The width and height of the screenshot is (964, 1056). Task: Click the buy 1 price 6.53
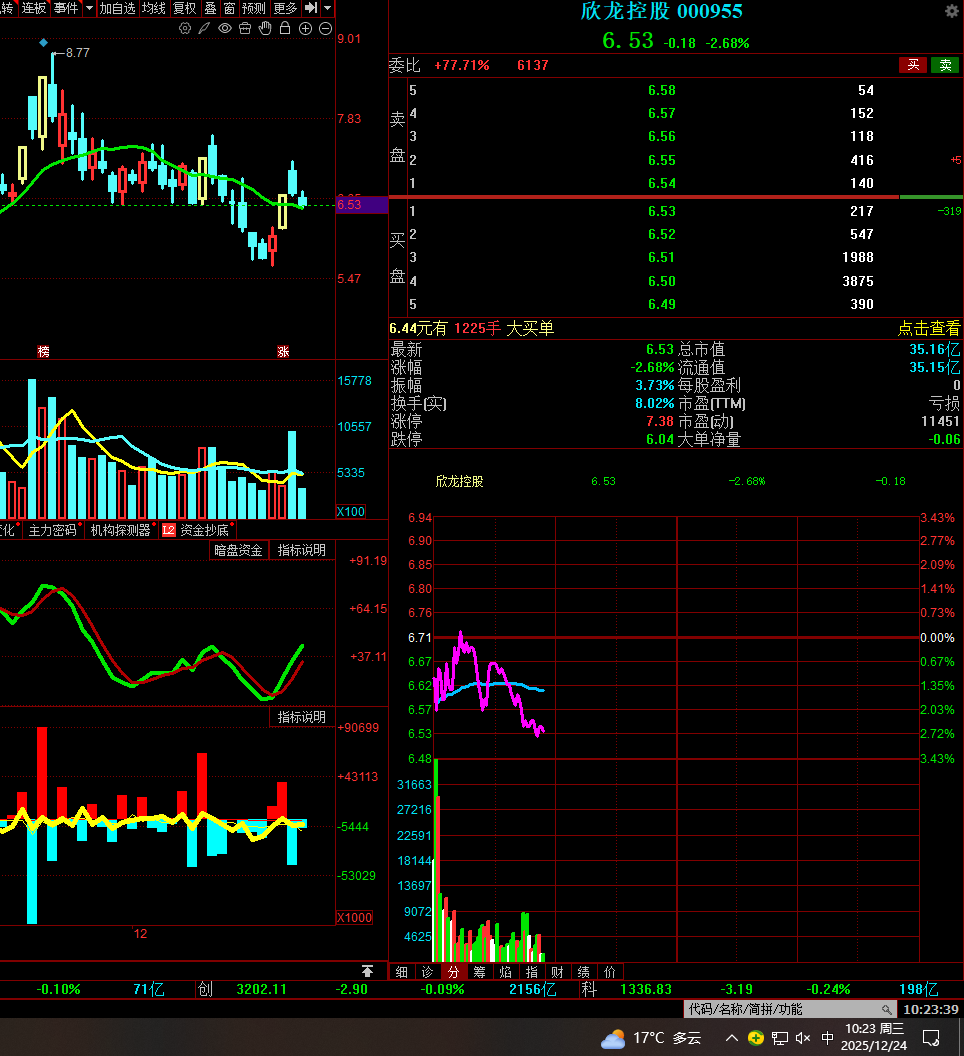(x=662, y=211)
